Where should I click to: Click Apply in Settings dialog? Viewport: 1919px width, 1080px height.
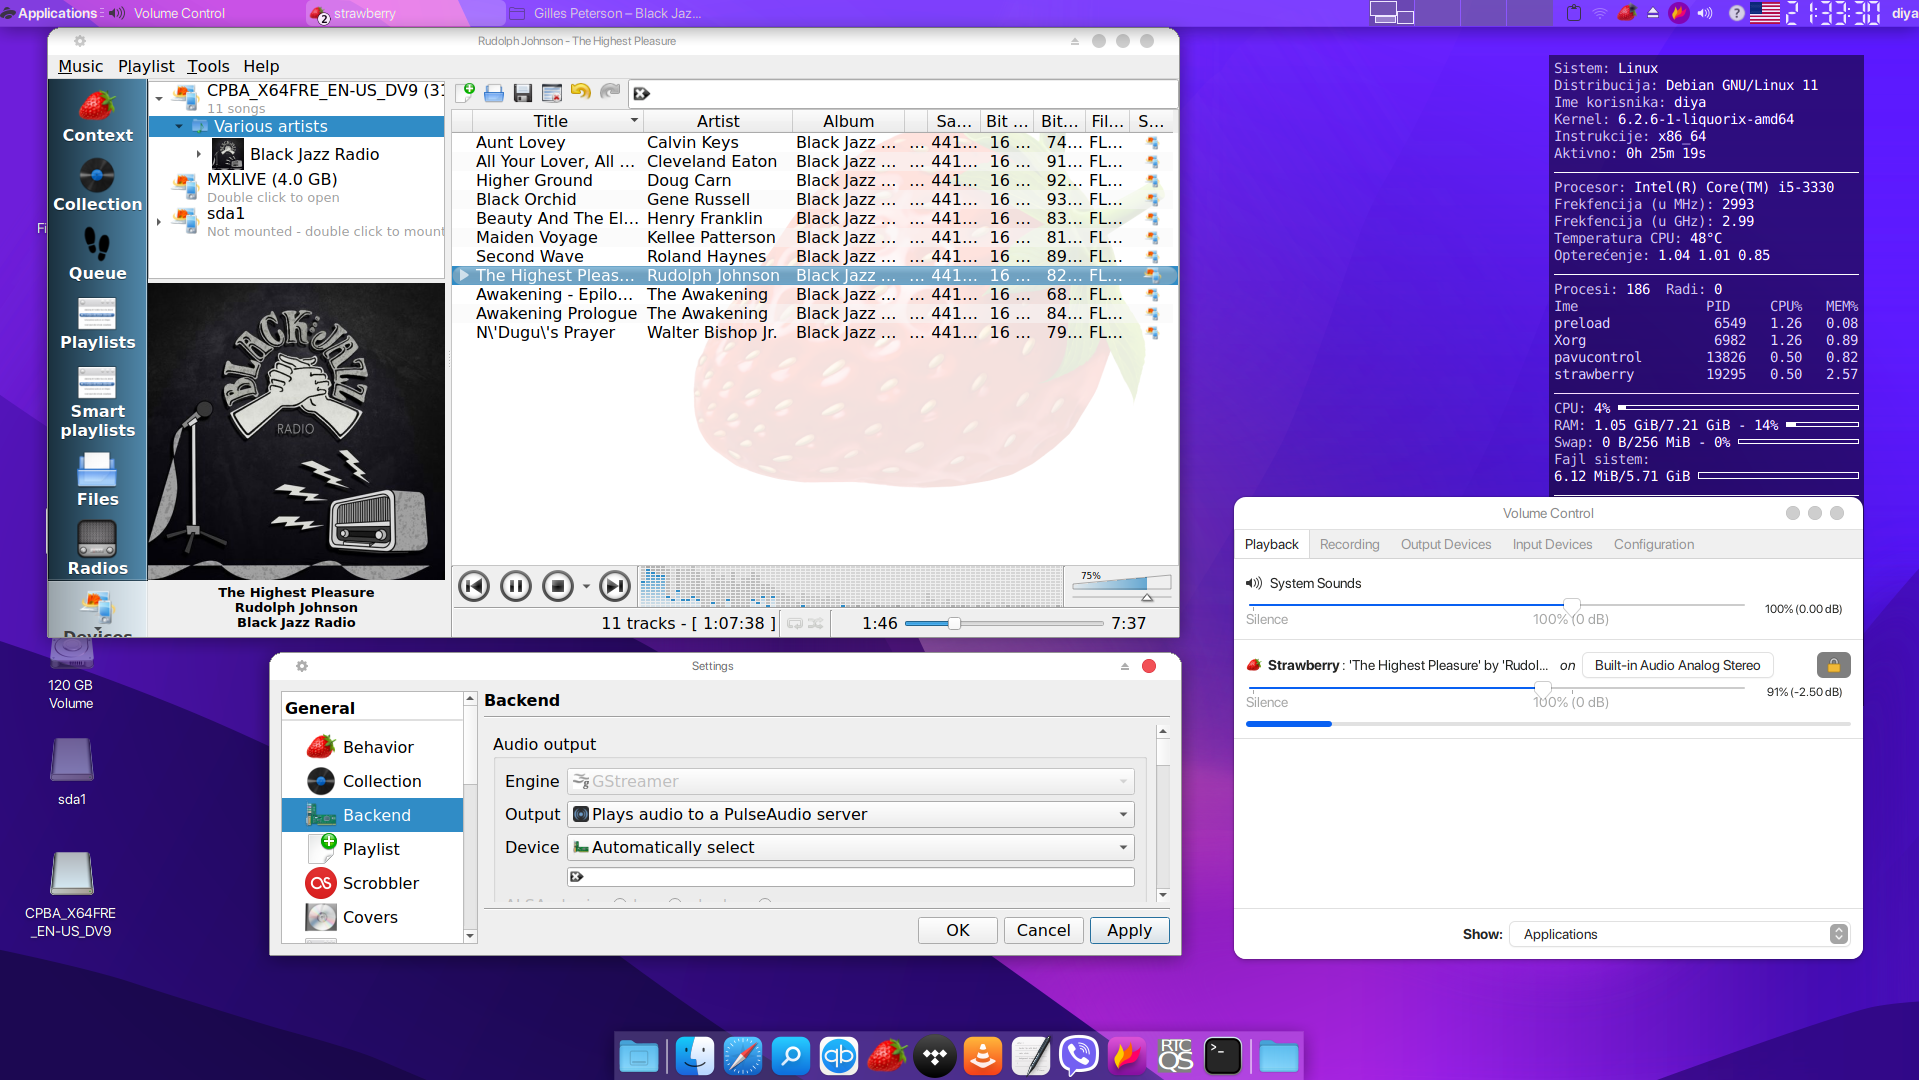coord(1129,930)
